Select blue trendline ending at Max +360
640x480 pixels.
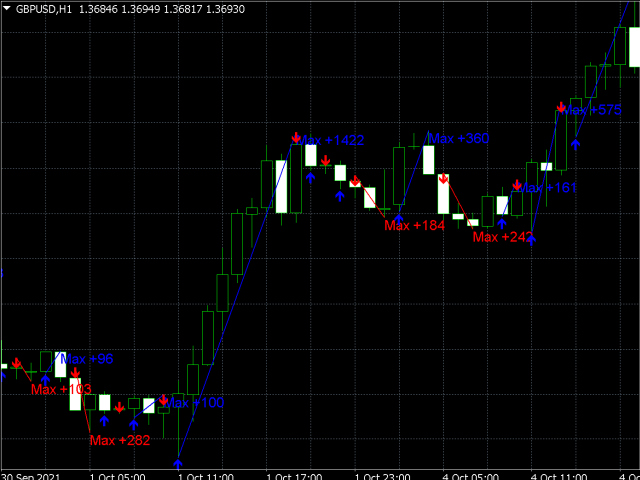click(414, 173)
